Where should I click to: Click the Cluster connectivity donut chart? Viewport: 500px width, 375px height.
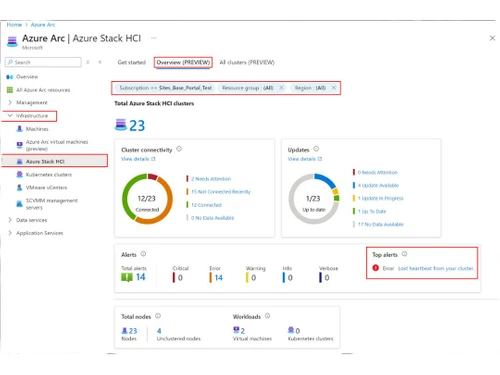147,198
